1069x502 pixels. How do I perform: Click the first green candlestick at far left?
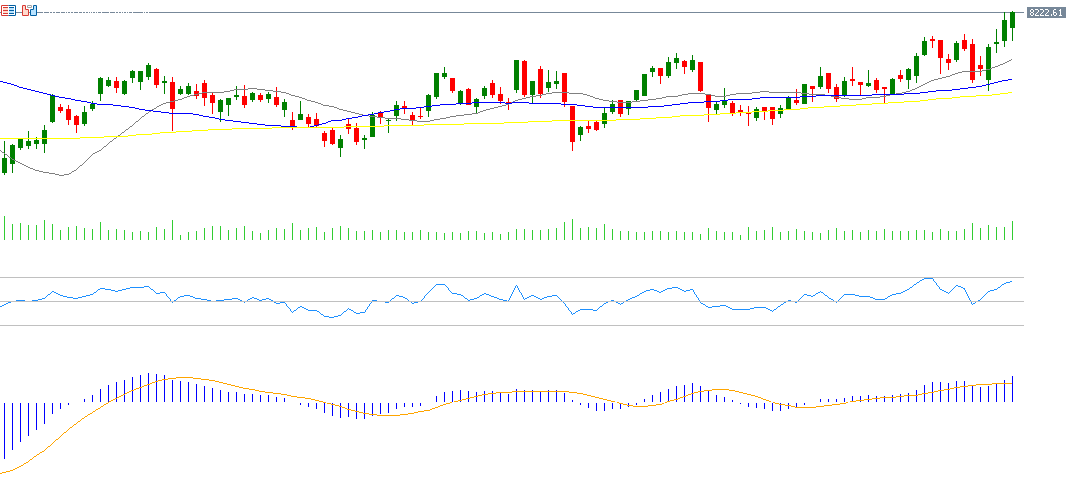[x=4, y=164]
